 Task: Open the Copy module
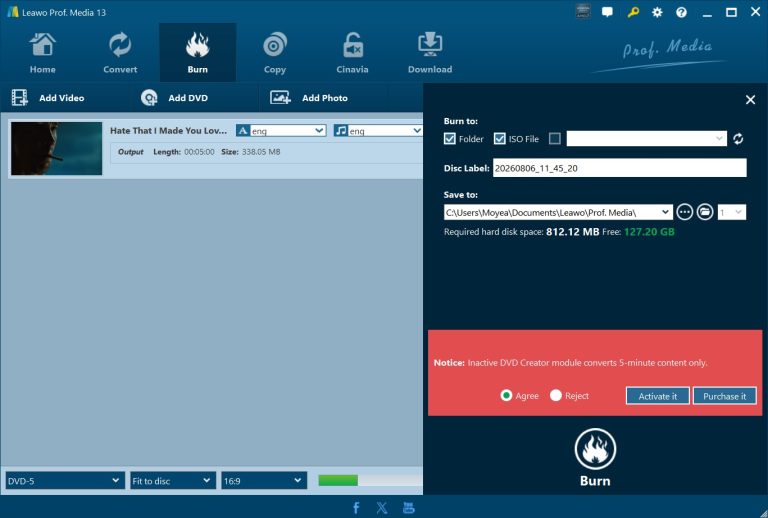click(x=275, y=53)
